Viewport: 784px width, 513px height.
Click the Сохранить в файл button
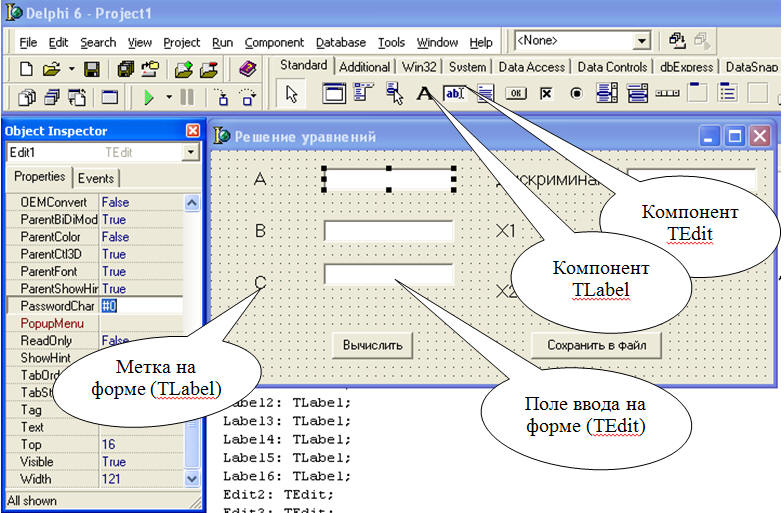pyautogui.click(x=596, y=345)
